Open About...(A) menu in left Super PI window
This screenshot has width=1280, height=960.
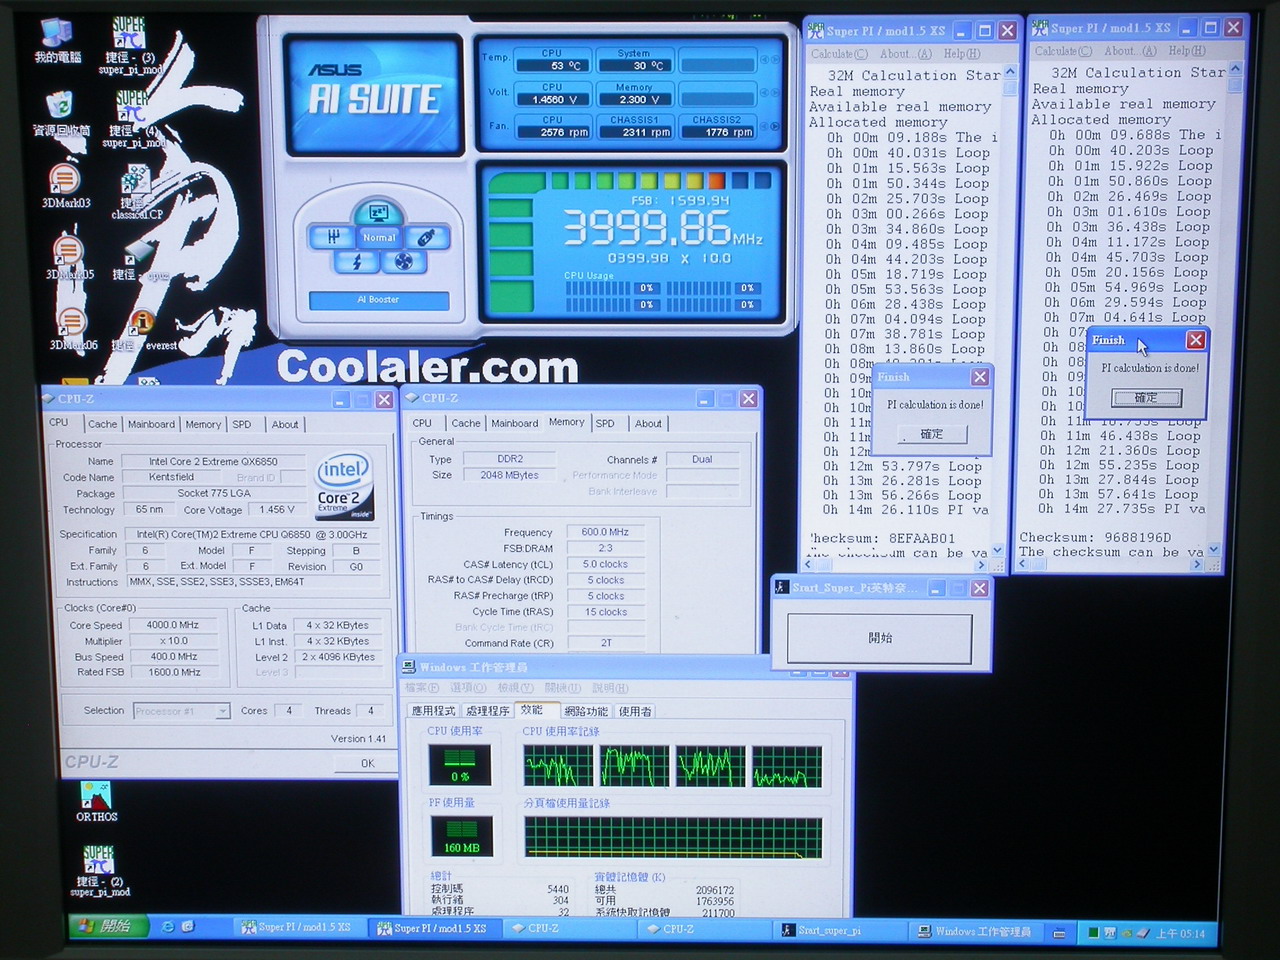click(x=905, y=54)
